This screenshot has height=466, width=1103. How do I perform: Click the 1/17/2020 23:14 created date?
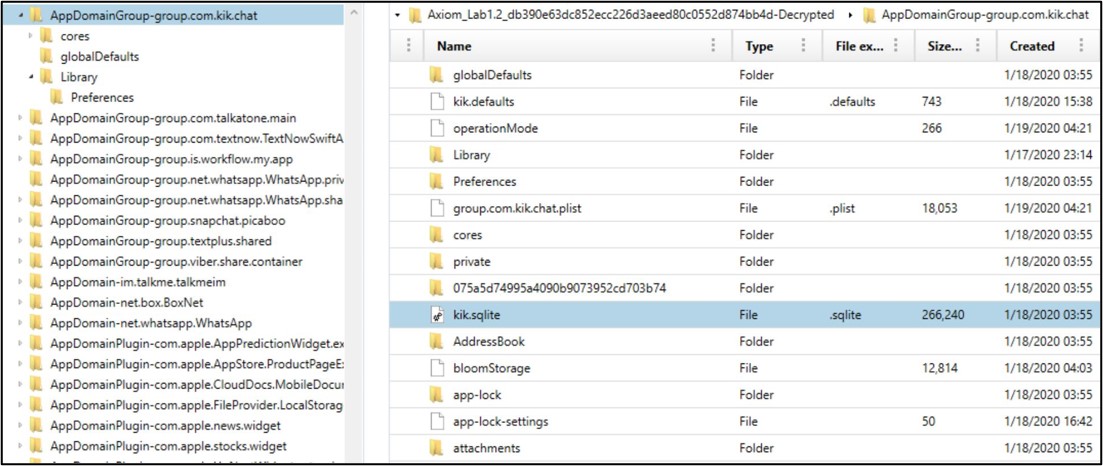1048,155
